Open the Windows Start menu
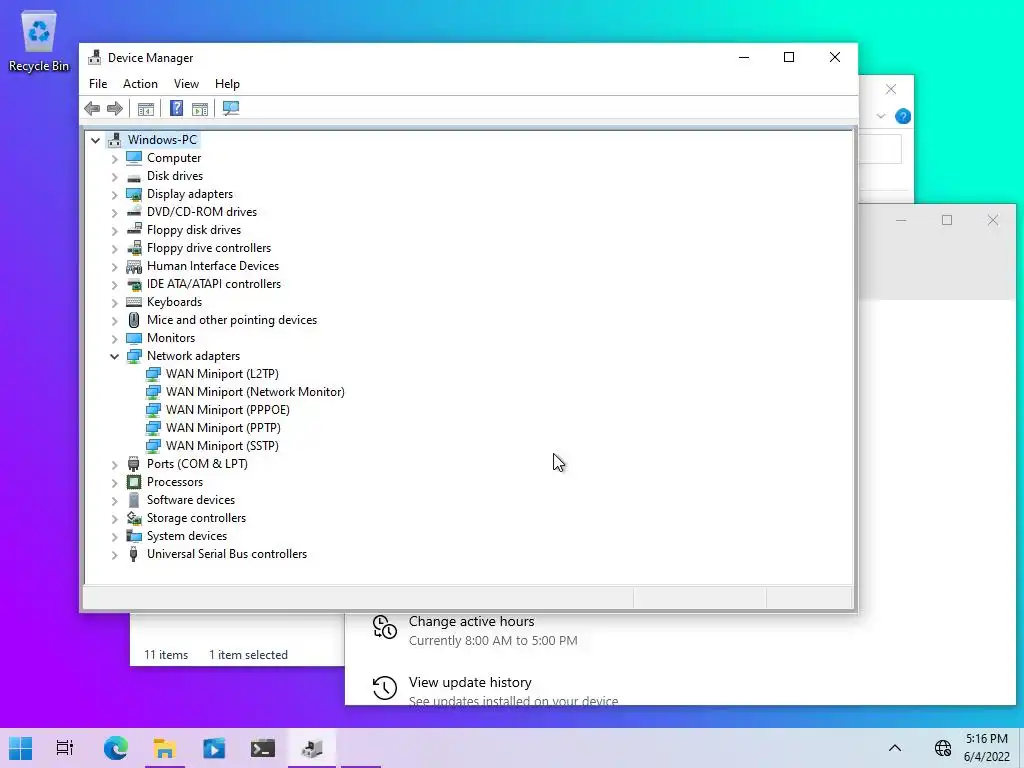Viewport: 1024px width, 768px height. coord(20,748)
